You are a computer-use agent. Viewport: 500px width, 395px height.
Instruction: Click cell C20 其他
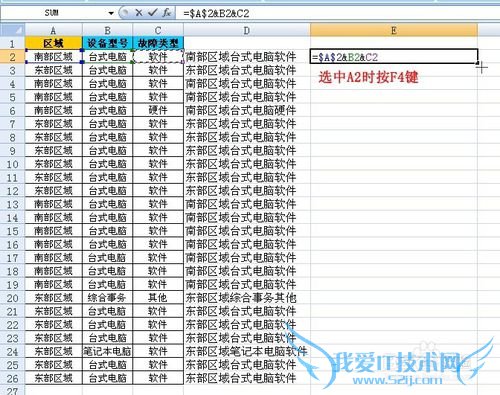[158, 298]
